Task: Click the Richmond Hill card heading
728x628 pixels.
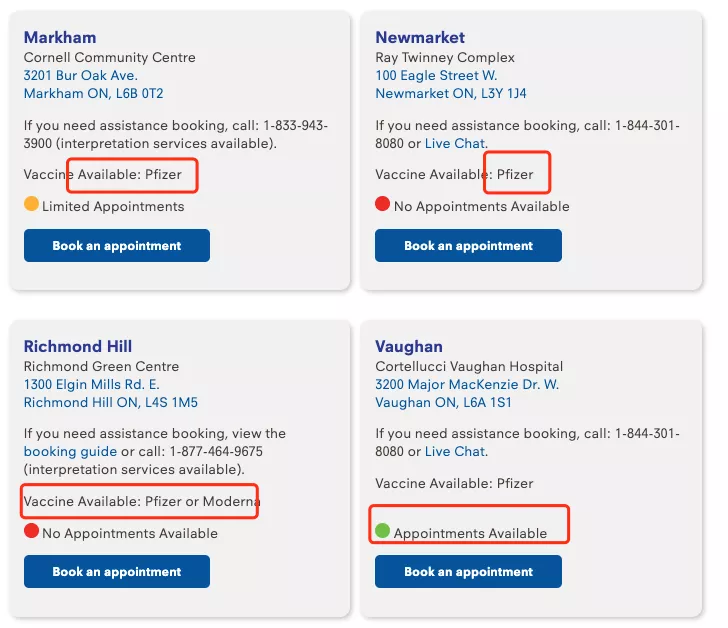Action: click(78, 346)
